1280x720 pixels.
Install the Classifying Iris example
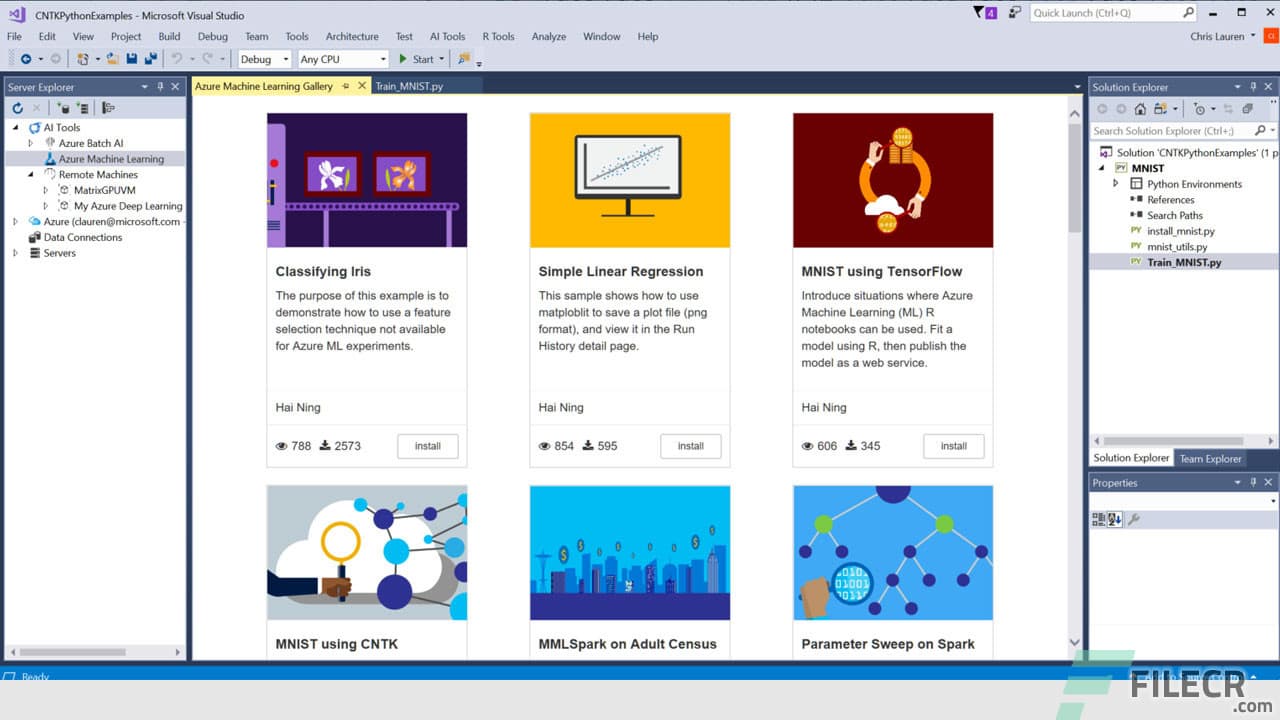coord(428,446)
